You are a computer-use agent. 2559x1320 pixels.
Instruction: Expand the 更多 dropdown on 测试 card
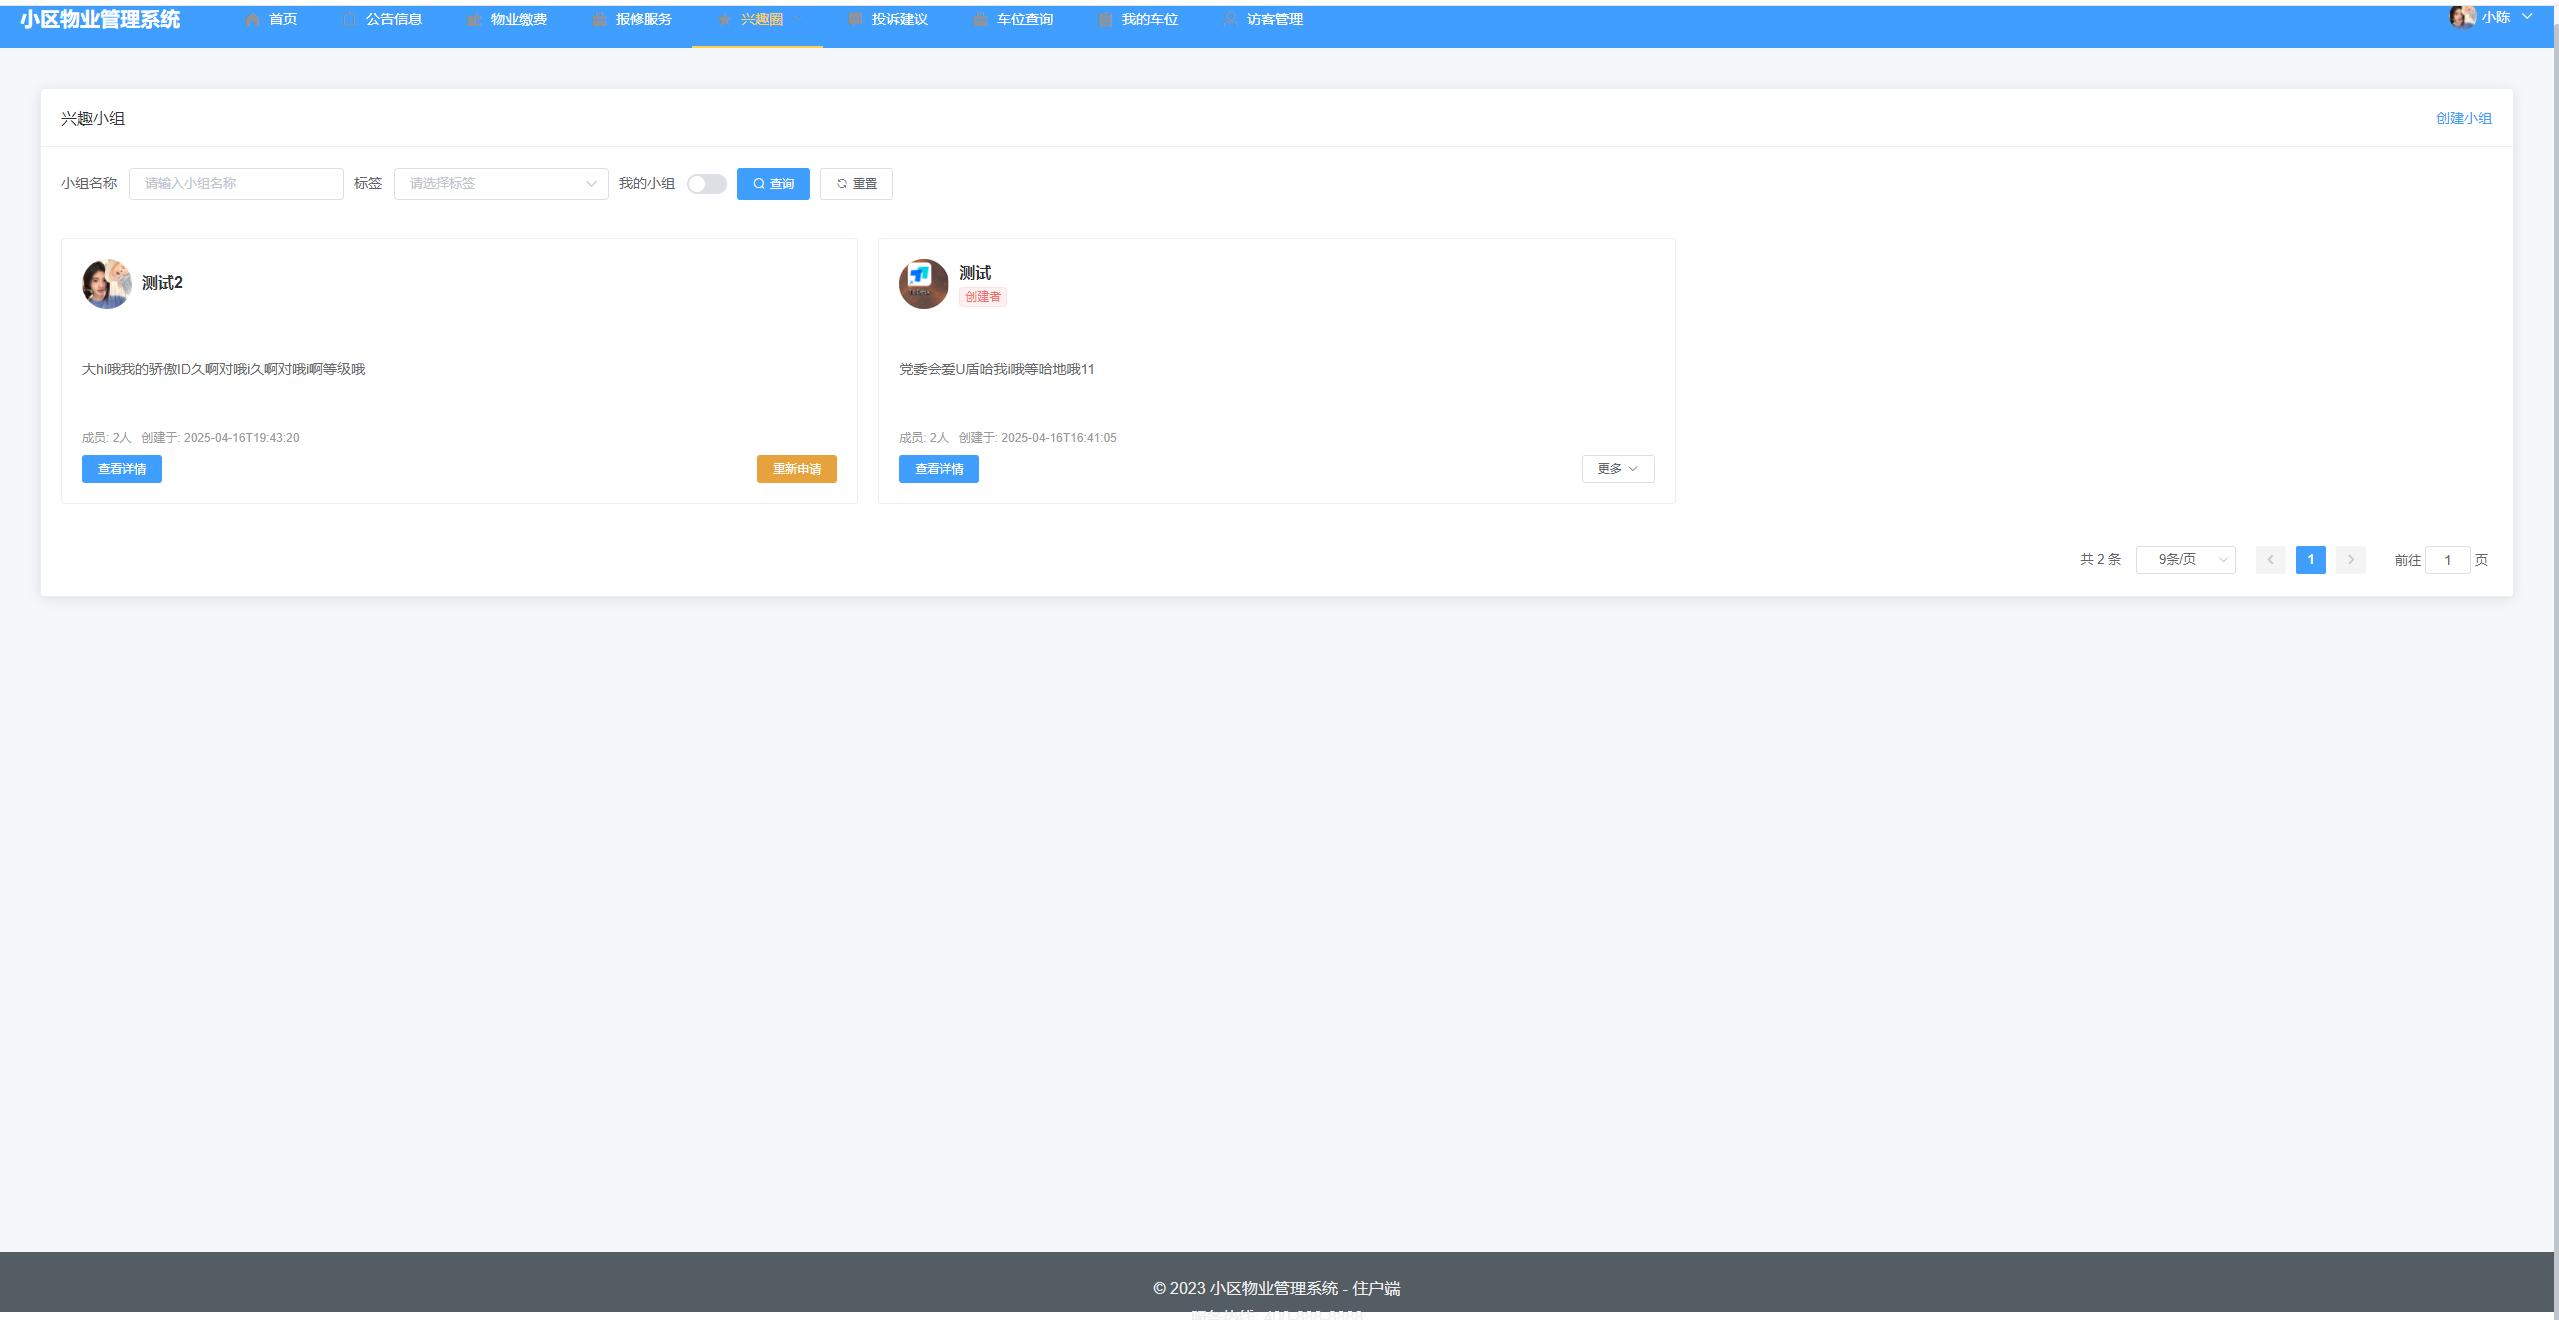pyautogui.click(x=1617, y=469)
